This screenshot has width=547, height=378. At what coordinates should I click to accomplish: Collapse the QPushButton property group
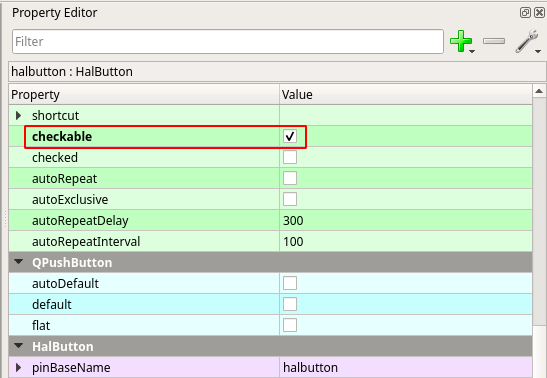coord(18,262)
